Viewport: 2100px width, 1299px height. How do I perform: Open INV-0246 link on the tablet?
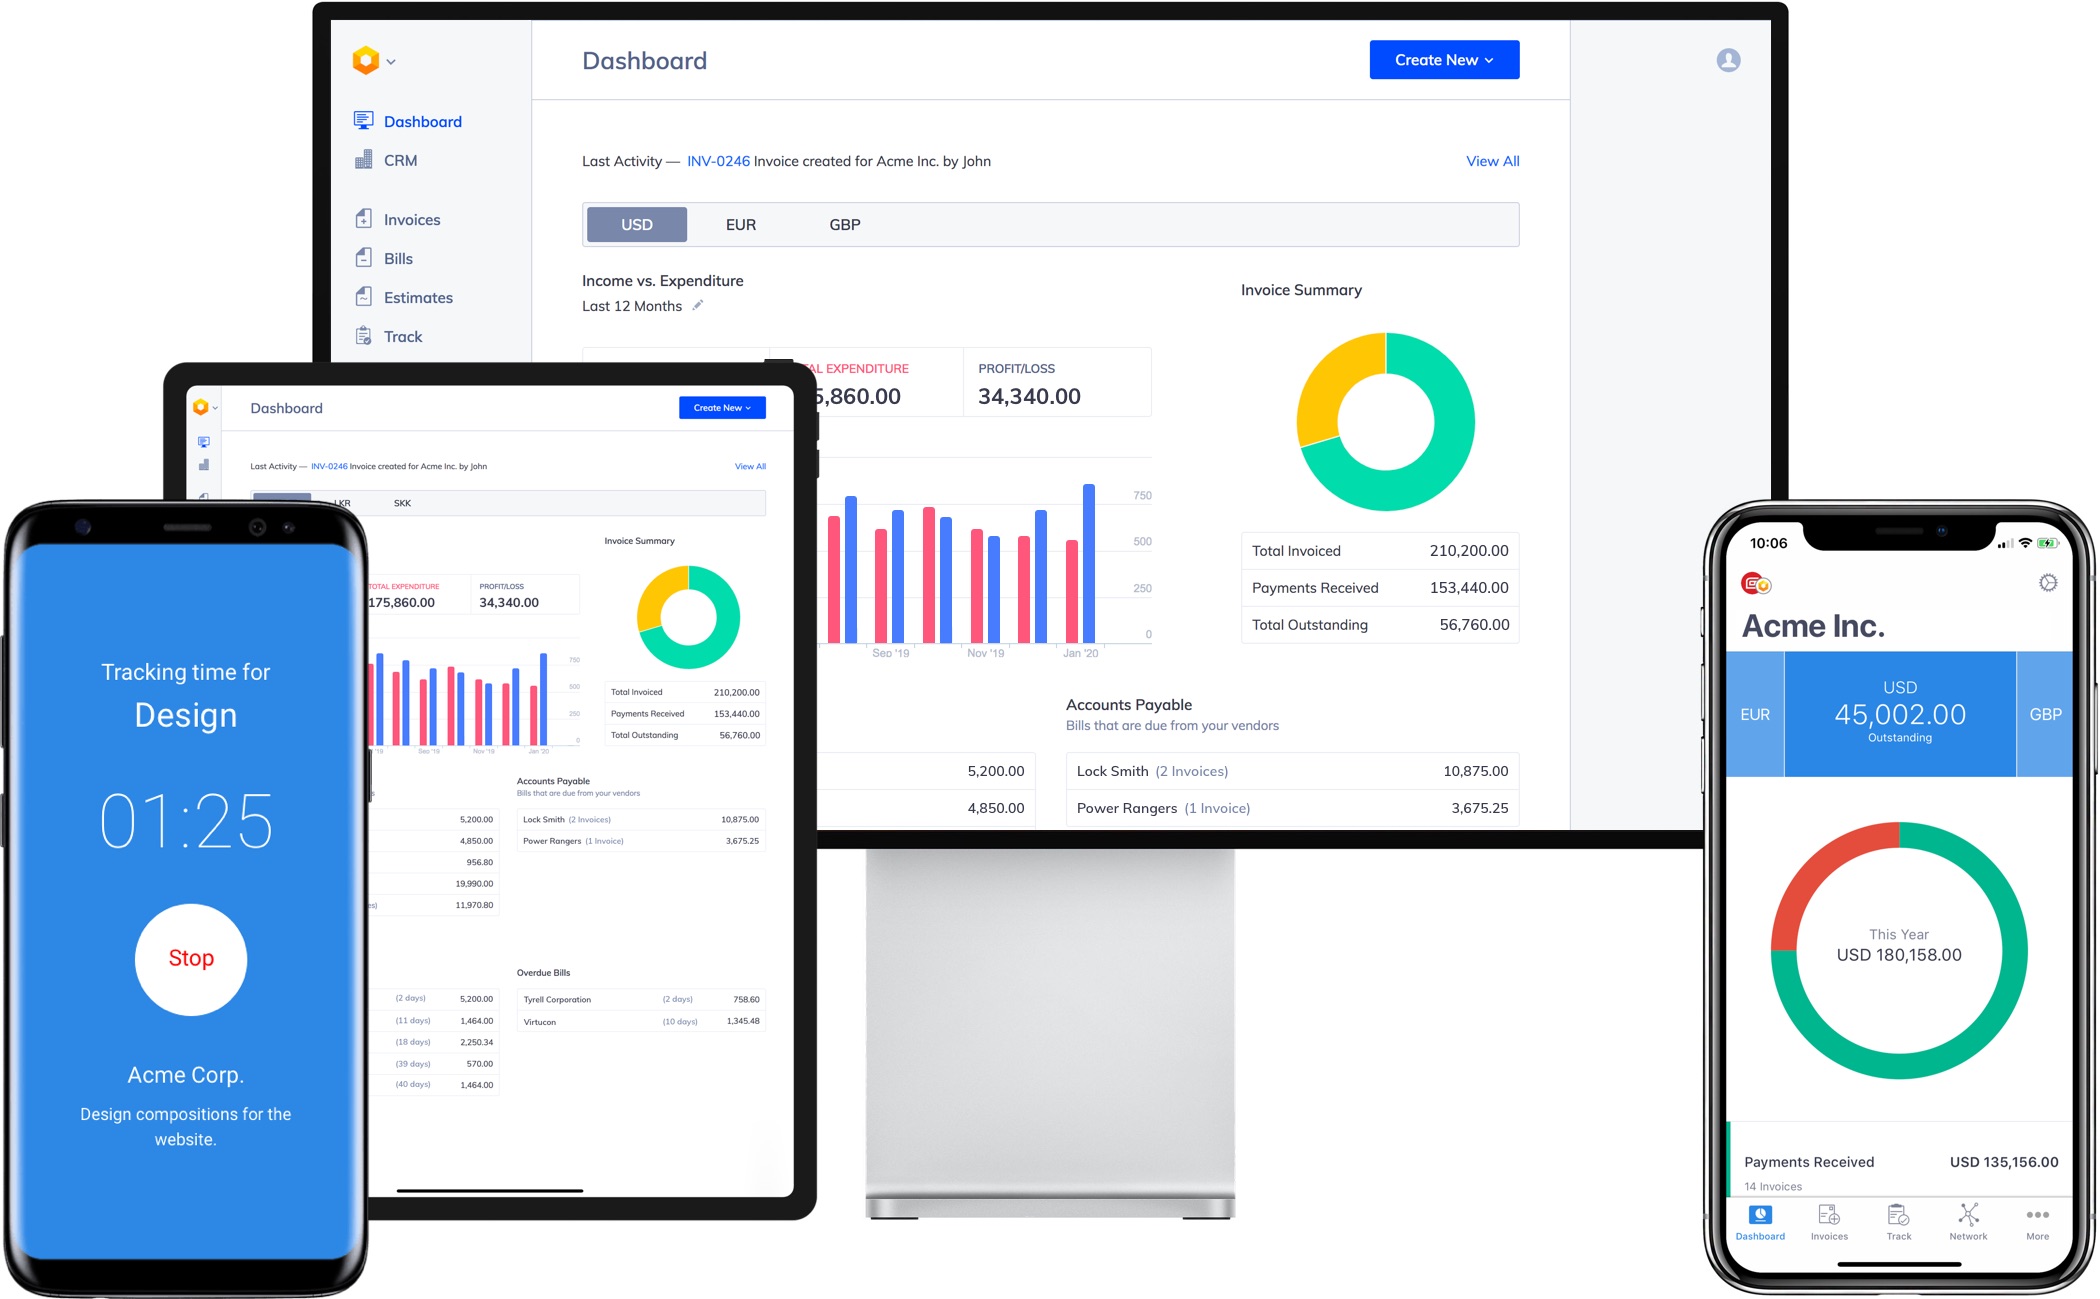329,466
